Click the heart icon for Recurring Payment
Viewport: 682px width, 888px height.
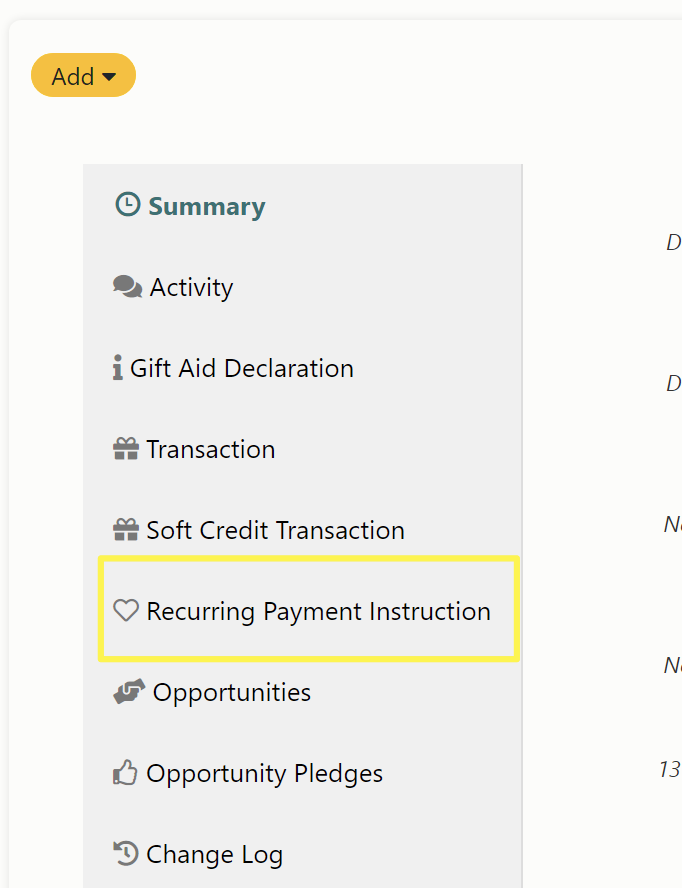(126, 610)
